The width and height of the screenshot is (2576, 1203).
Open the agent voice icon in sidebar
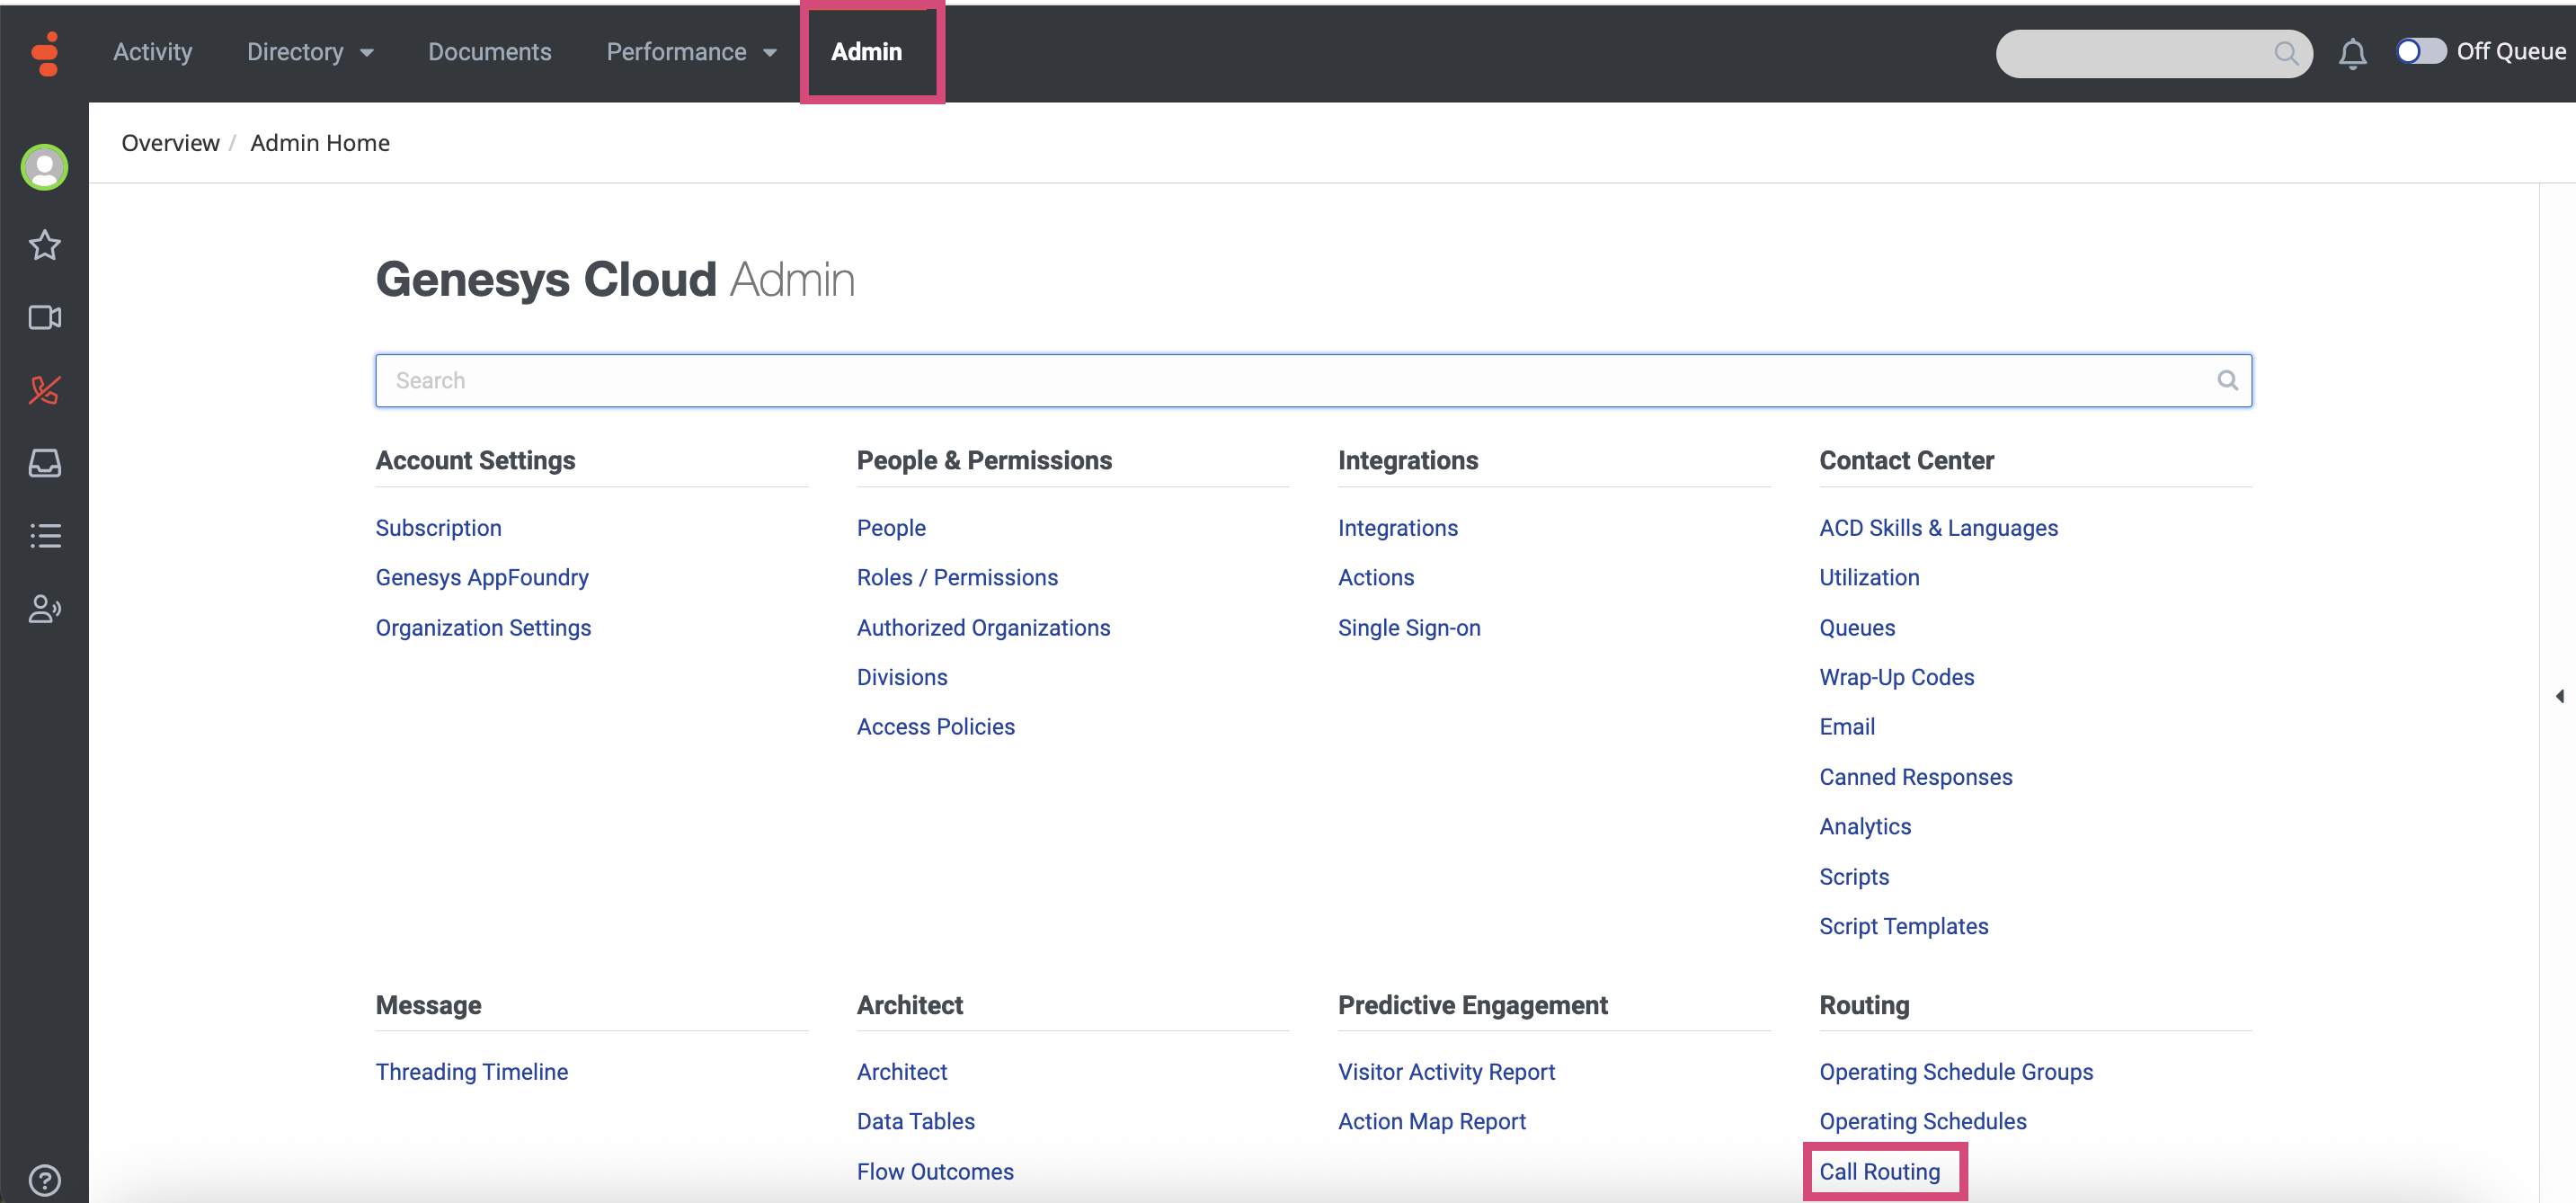click(45, 609)
